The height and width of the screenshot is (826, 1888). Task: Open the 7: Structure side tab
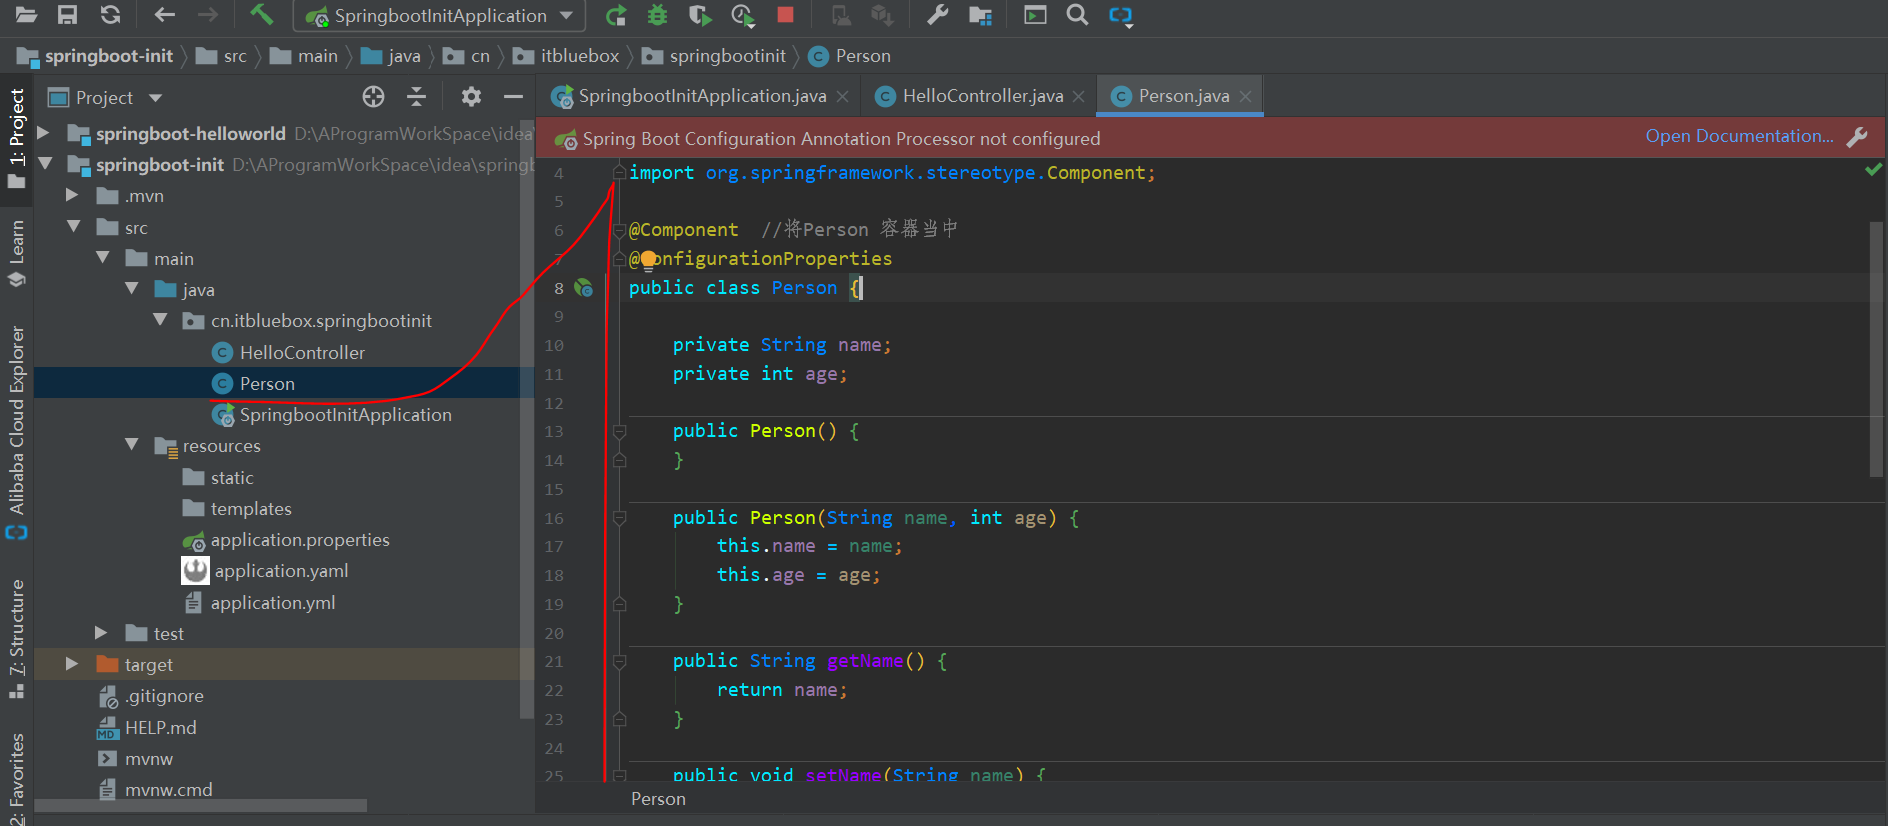pyautogui.click(x=16, y=639)
